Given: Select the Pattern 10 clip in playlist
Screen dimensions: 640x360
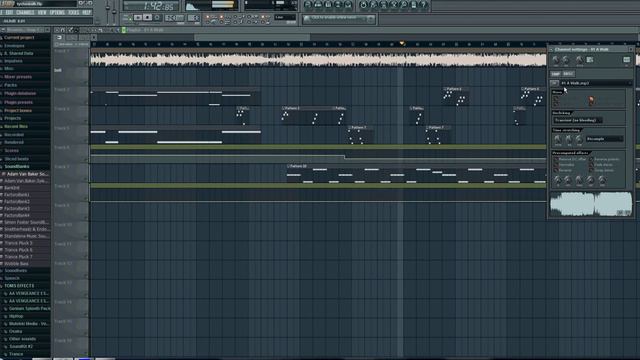Looking at the screenshot, I should pyautogui.click(x=416, y=173).
